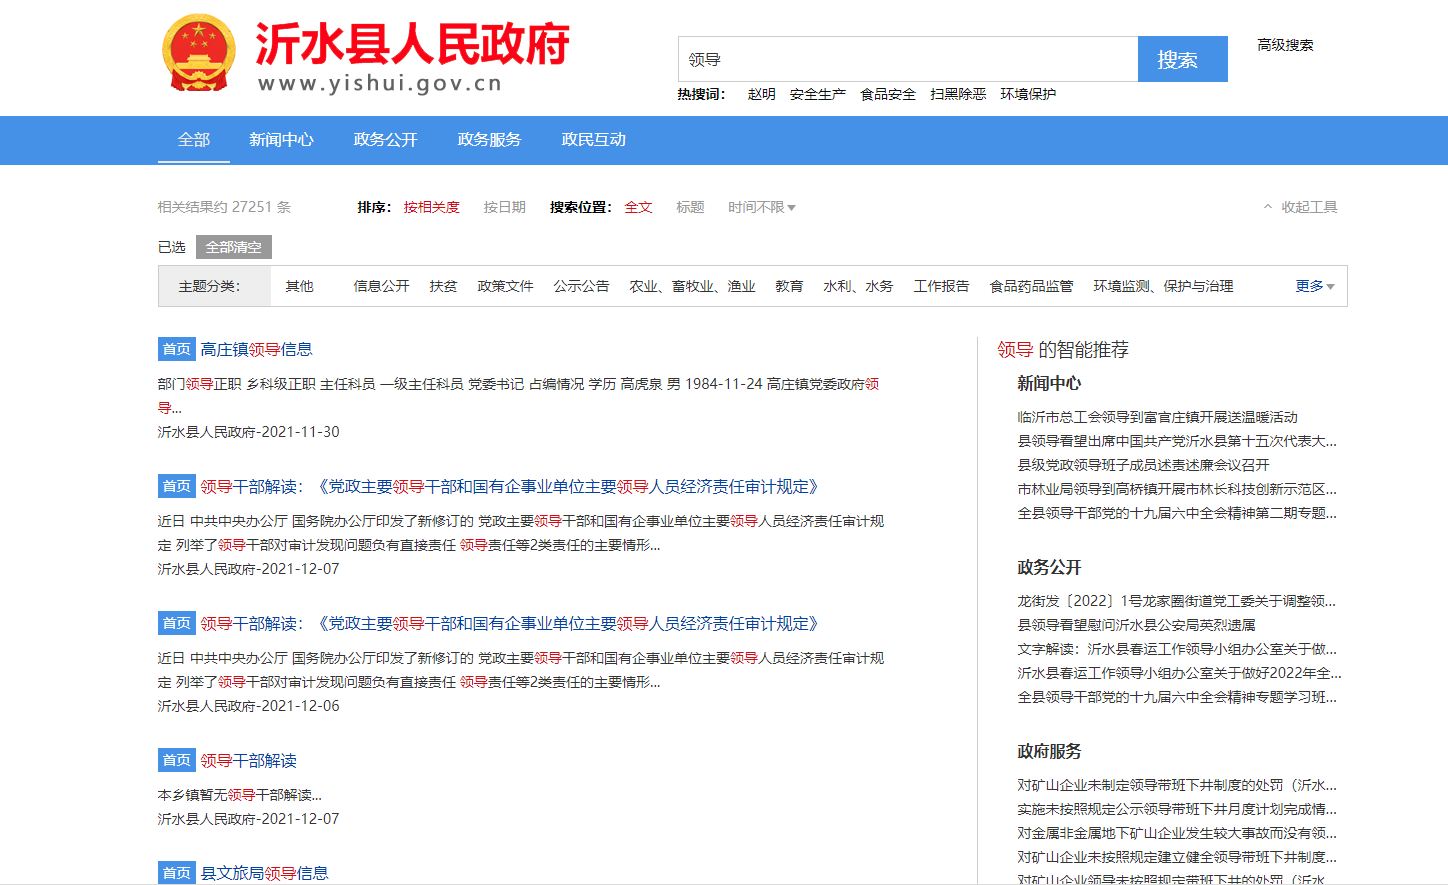Click the Yishui County government emblem logo
The width and height of the screenshot is (1448, 885).
[199, 54]
